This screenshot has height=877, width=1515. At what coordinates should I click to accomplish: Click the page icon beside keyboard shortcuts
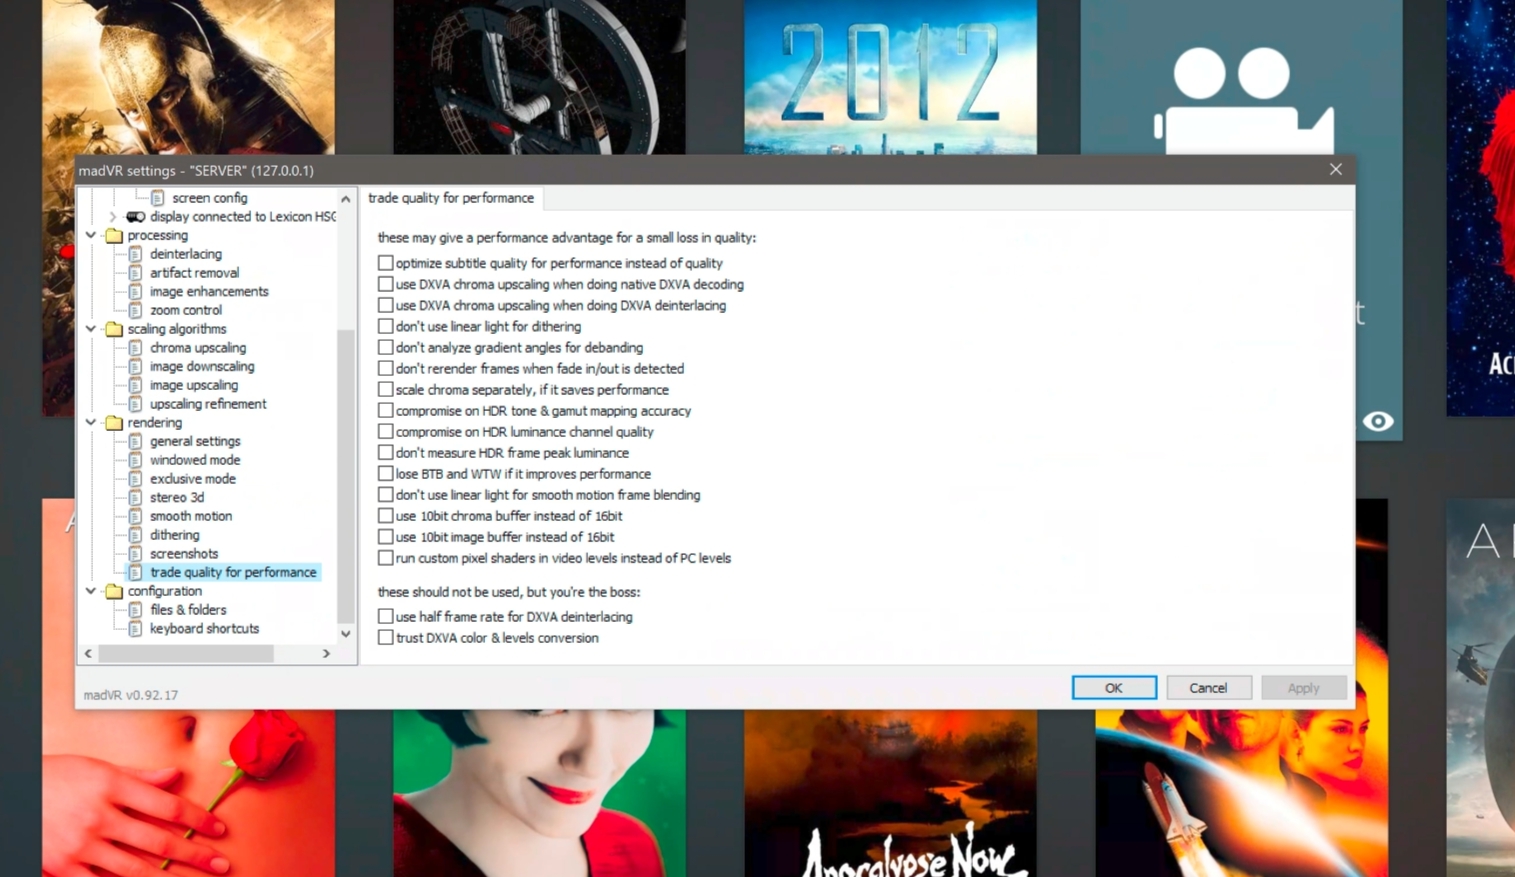pyautogui.click(x=136, y=629)
